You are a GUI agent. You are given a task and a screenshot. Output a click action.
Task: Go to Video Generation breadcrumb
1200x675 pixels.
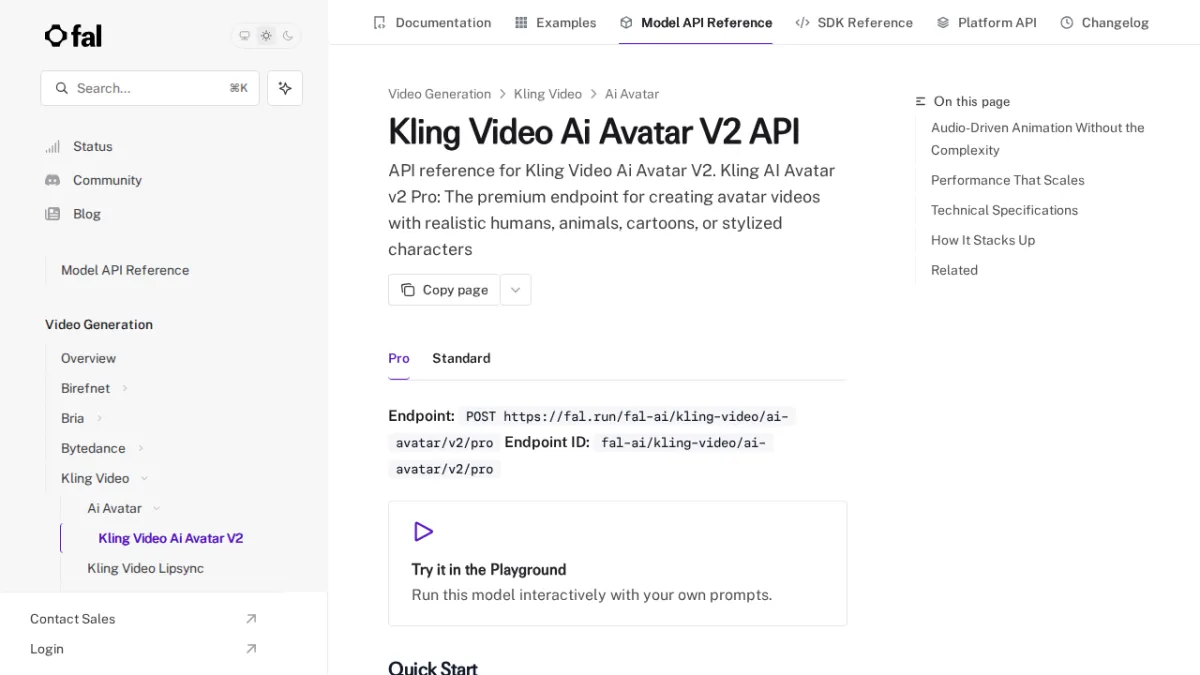point(440,94)
